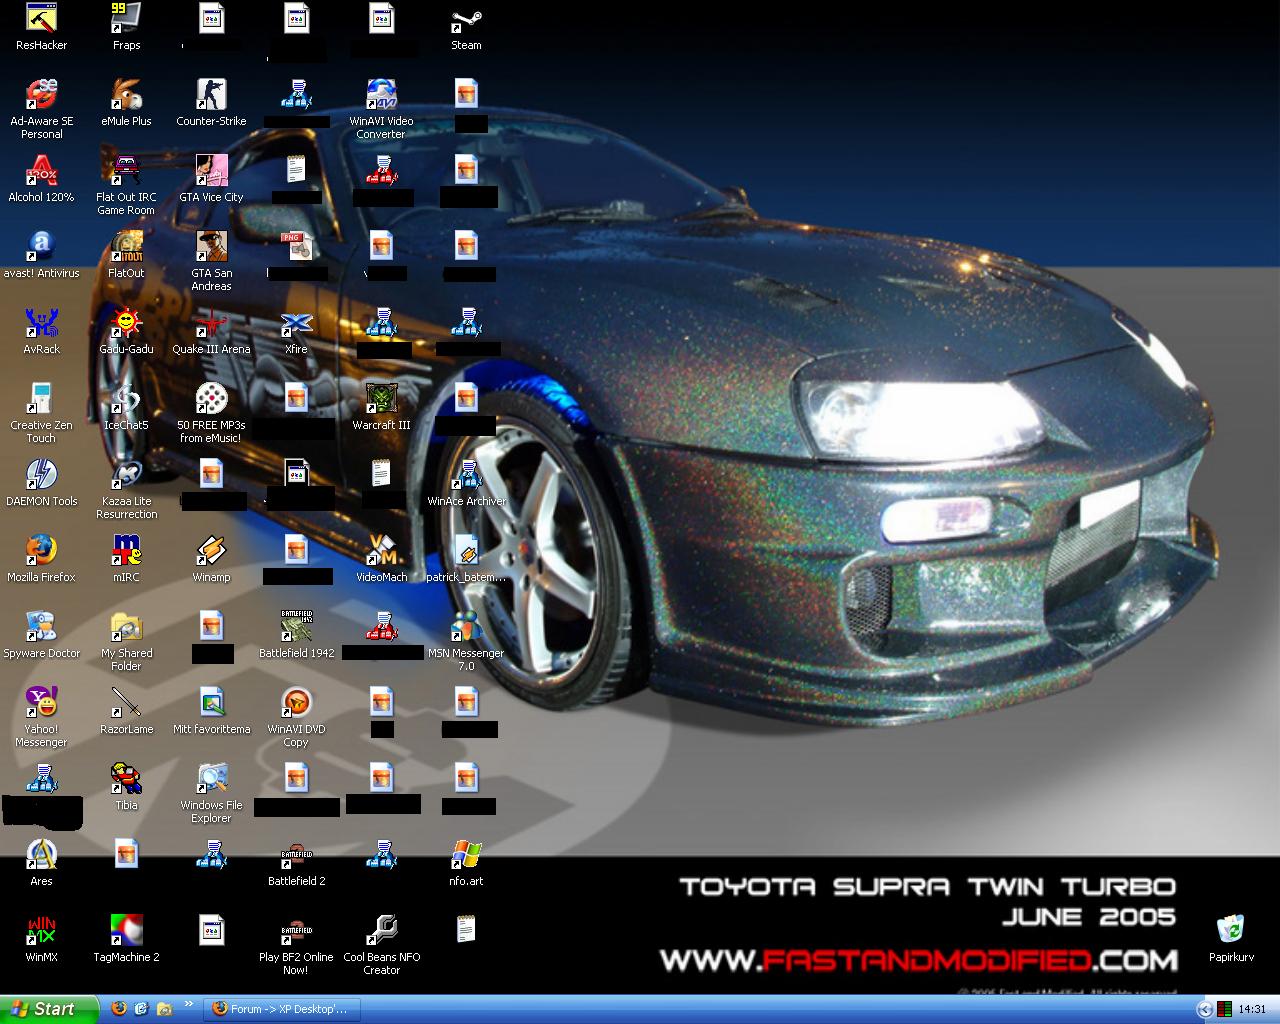This screenshot has width=1280, height=1024.
Task: Open the eMule Plus shortcut
Action: (x=126, y=103)
